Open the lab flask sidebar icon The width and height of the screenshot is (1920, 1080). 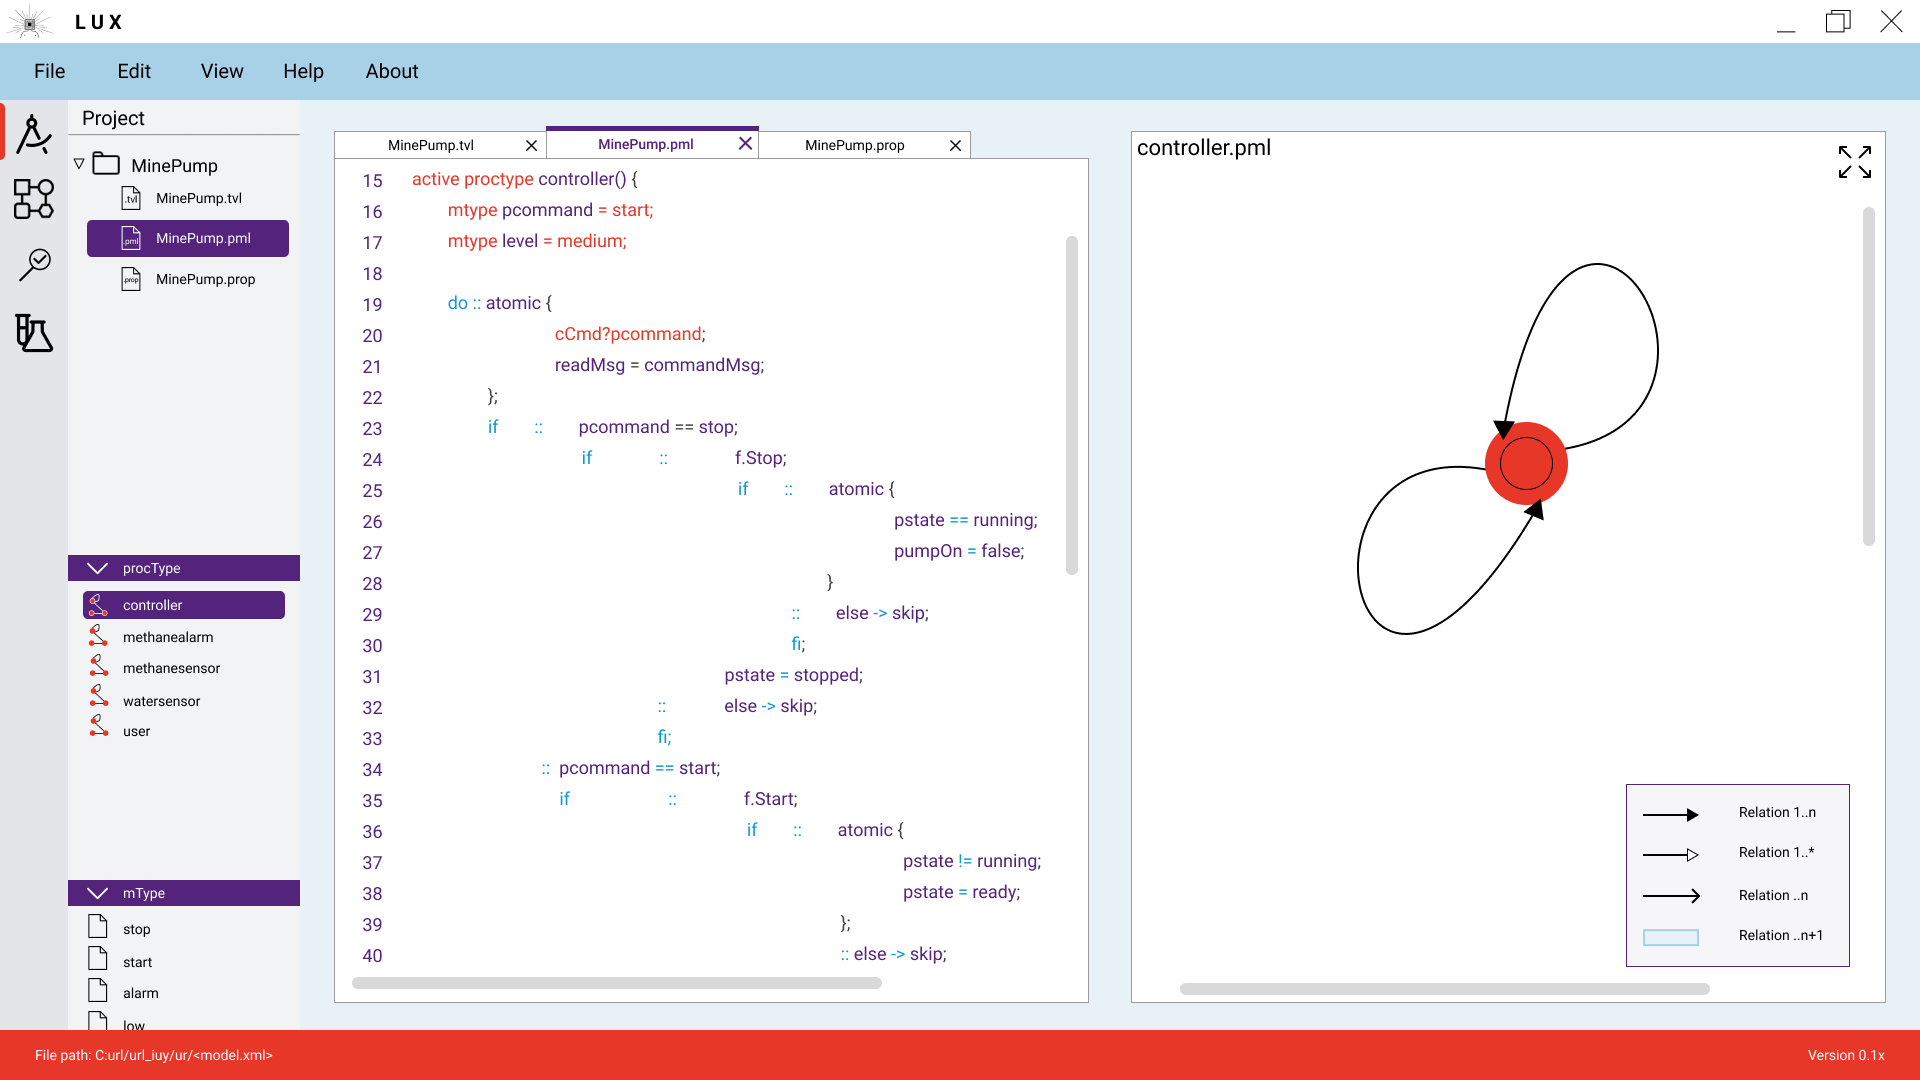pyautogui.click(x=34, y=333)
